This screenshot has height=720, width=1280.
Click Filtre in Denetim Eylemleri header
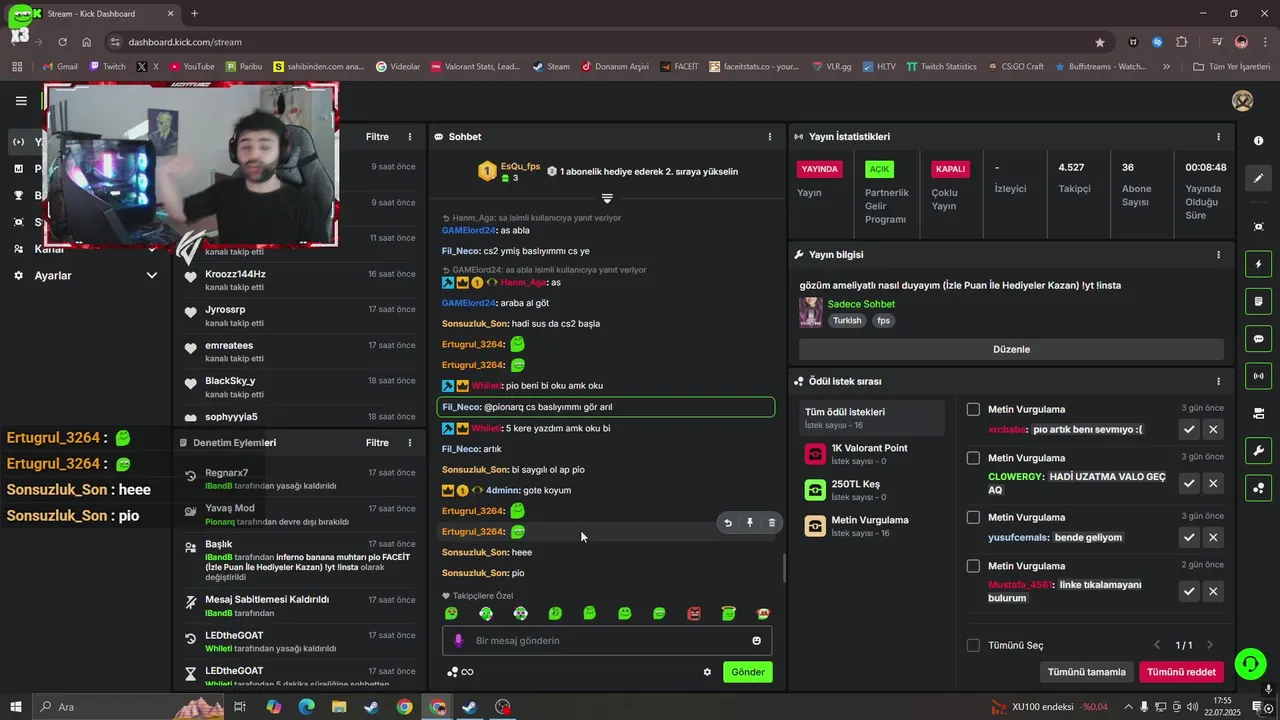377,443
